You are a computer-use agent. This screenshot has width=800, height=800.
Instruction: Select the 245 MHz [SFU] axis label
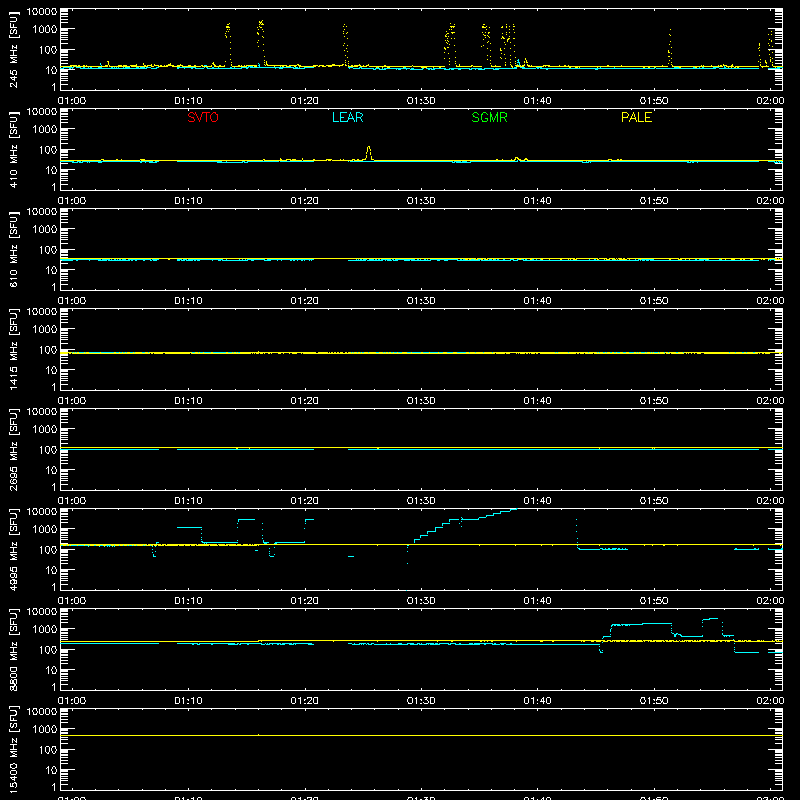(13, 49)
